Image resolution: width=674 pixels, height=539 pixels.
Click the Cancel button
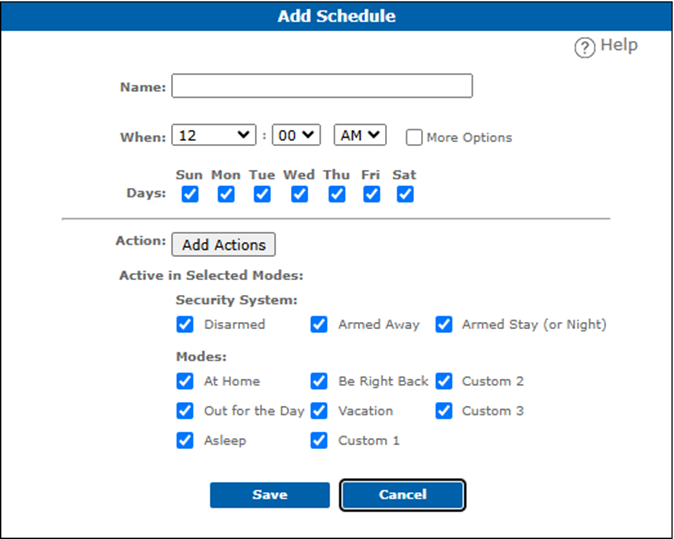402,495
